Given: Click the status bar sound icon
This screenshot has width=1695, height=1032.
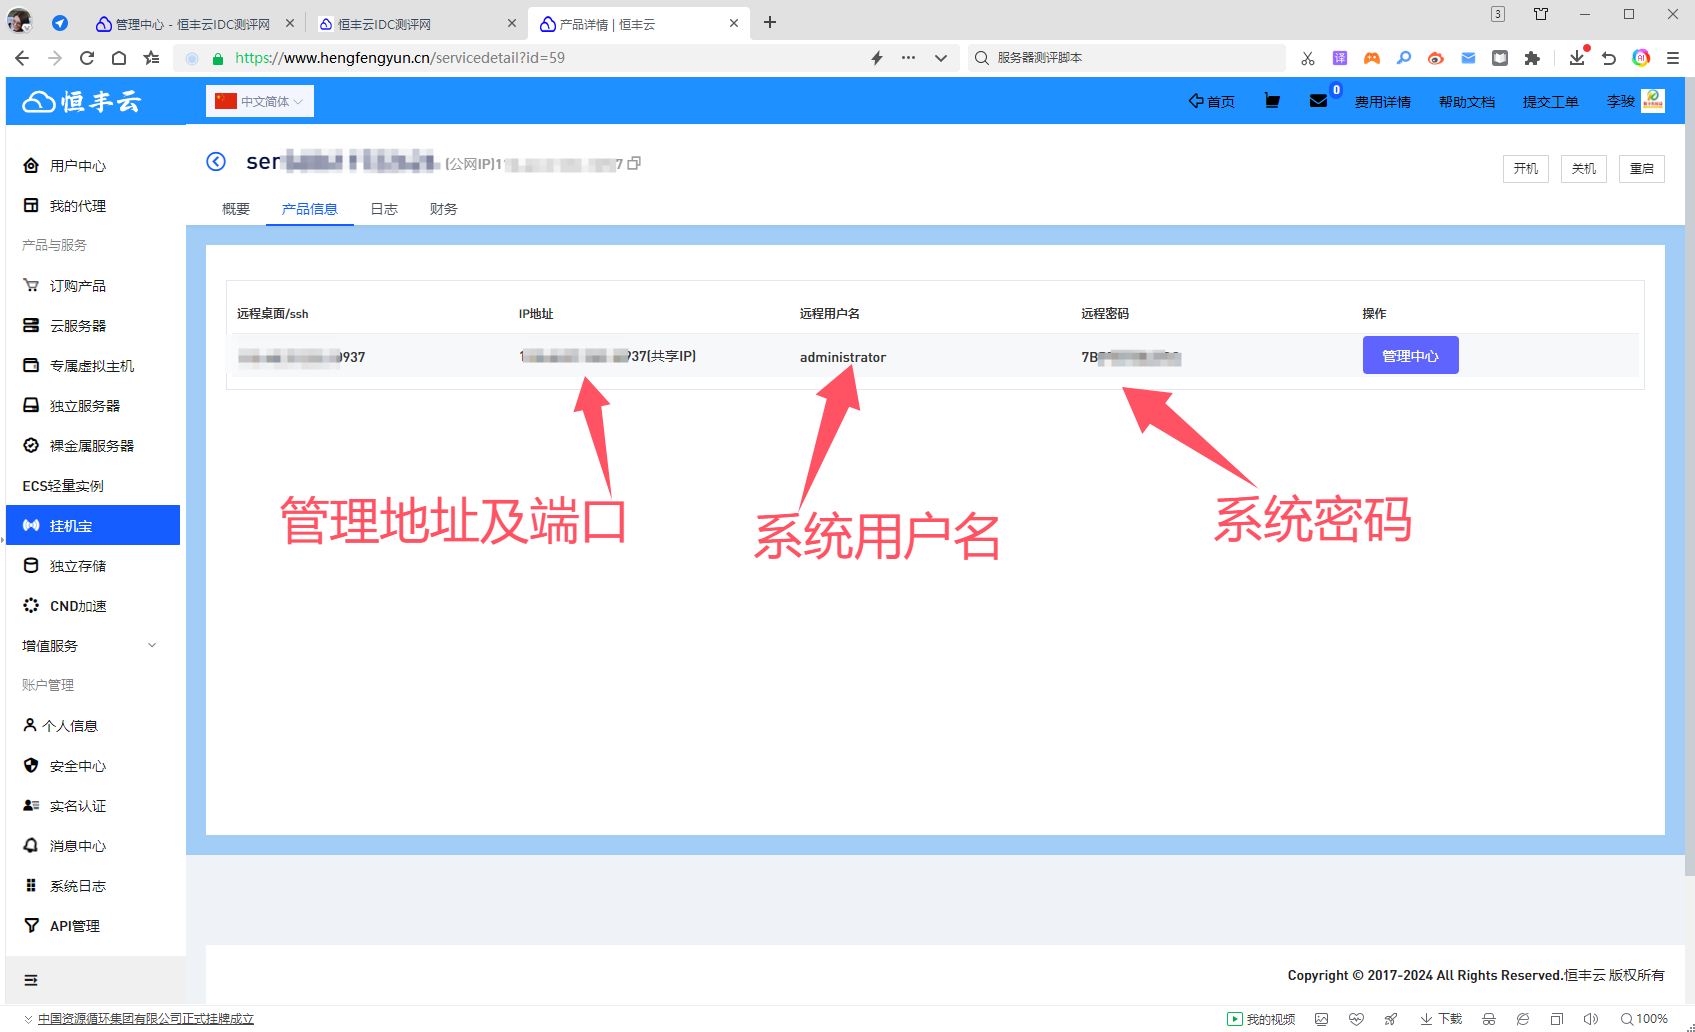Looking at the screenshot, I should click(1591, 1019).
